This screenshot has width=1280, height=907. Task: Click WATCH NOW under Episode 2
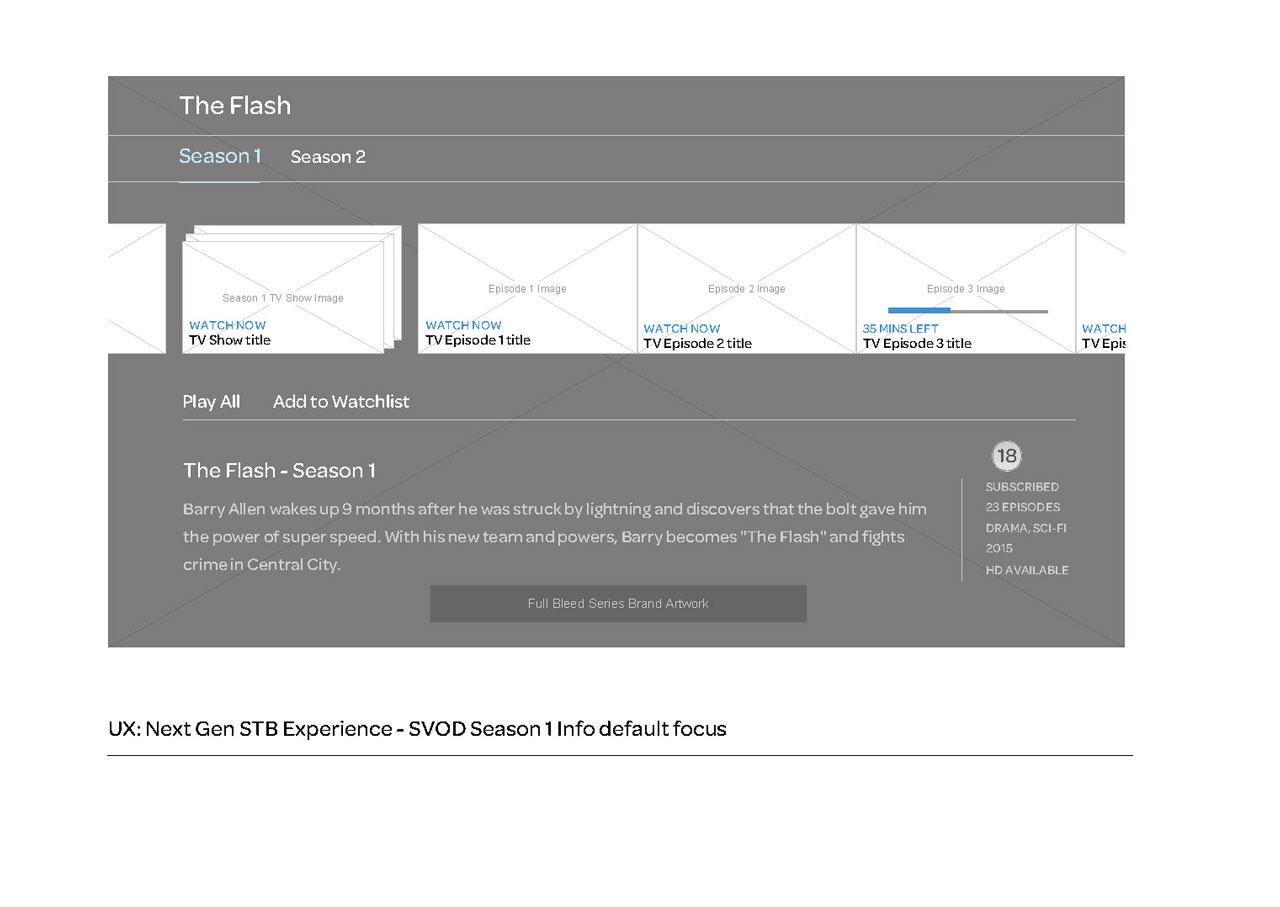(682, 328)
